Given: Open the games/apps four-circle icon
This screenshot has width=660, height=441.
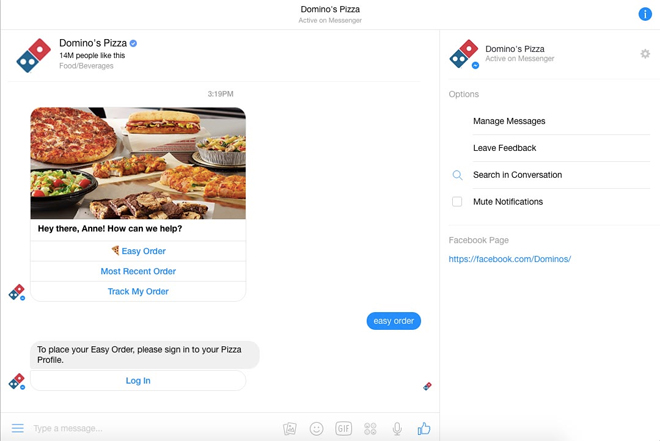Looking at the screenshot, I should pyautogui.click(x=370, y=429).
